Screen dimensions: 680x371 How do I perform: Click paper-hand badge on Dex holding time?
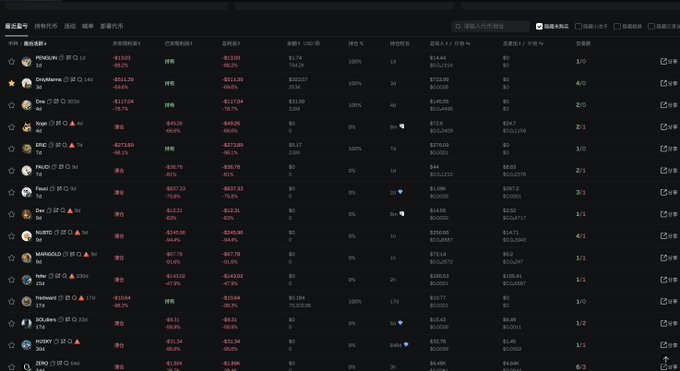(402, 213)
